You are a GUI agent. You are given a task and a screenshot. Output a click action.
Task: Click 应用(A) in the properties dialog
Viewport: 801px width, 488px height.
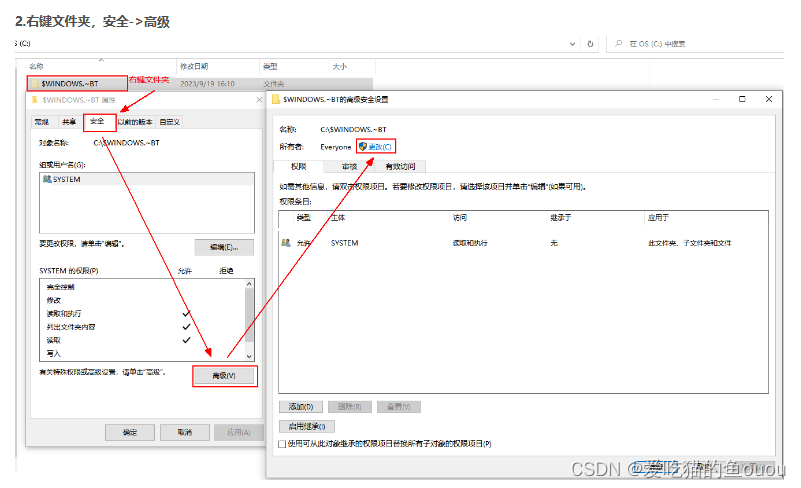[239, 432]
